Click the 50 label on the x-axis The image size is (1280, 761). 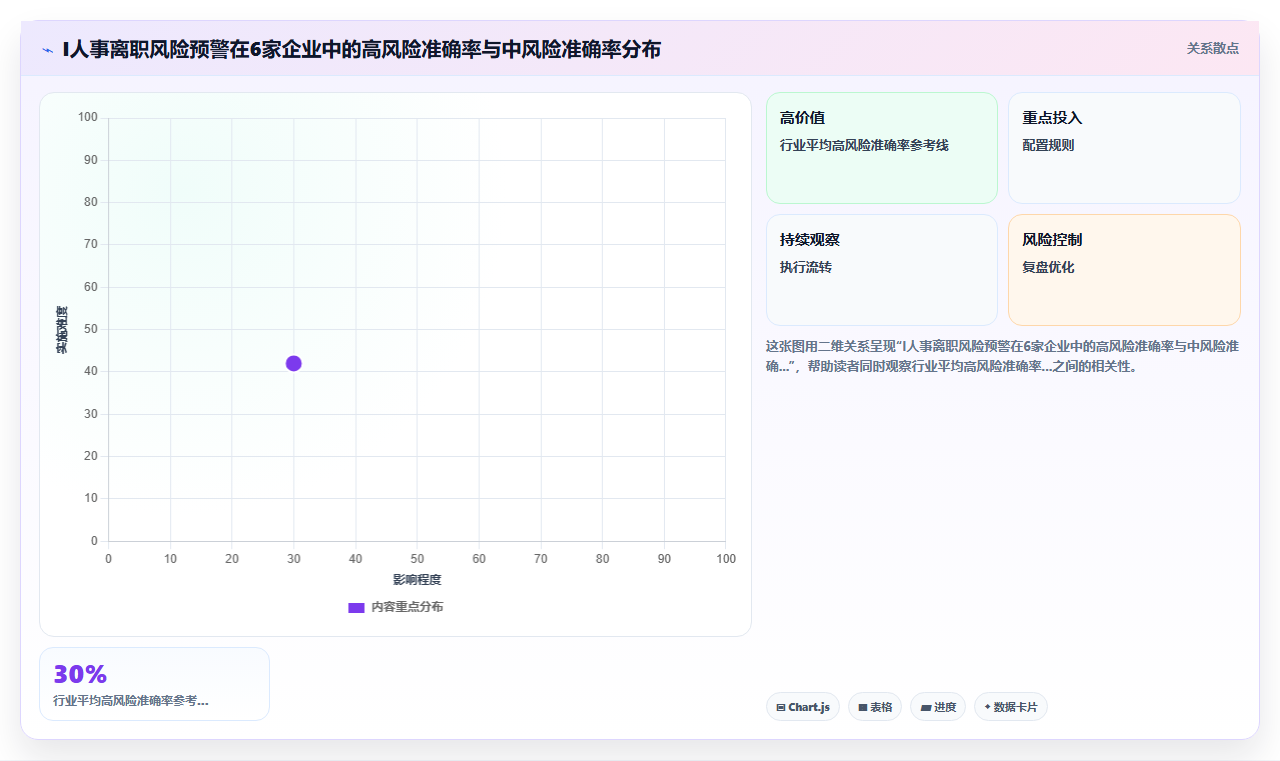click(x=417, y=559)
